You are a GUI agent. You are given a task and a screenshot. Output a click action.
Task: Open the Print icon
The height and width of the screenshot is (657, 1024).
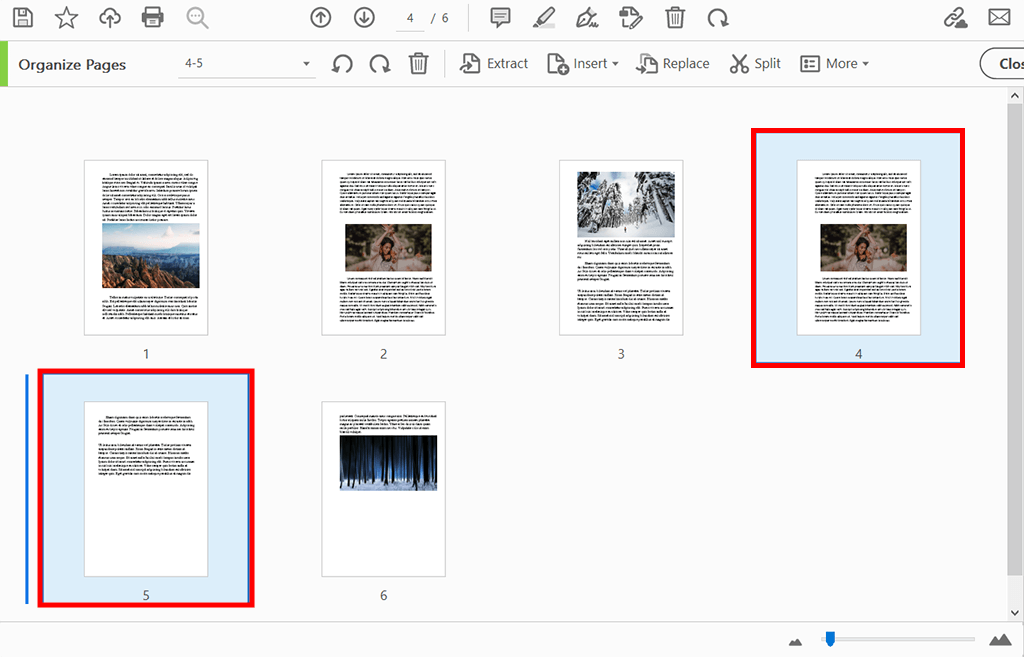153,18
